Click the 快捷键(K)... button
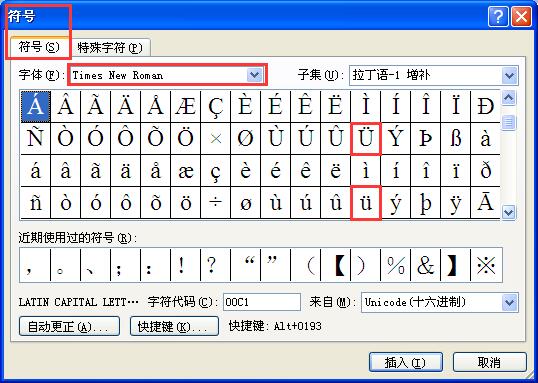538x383 pixels. pos(174,326)
